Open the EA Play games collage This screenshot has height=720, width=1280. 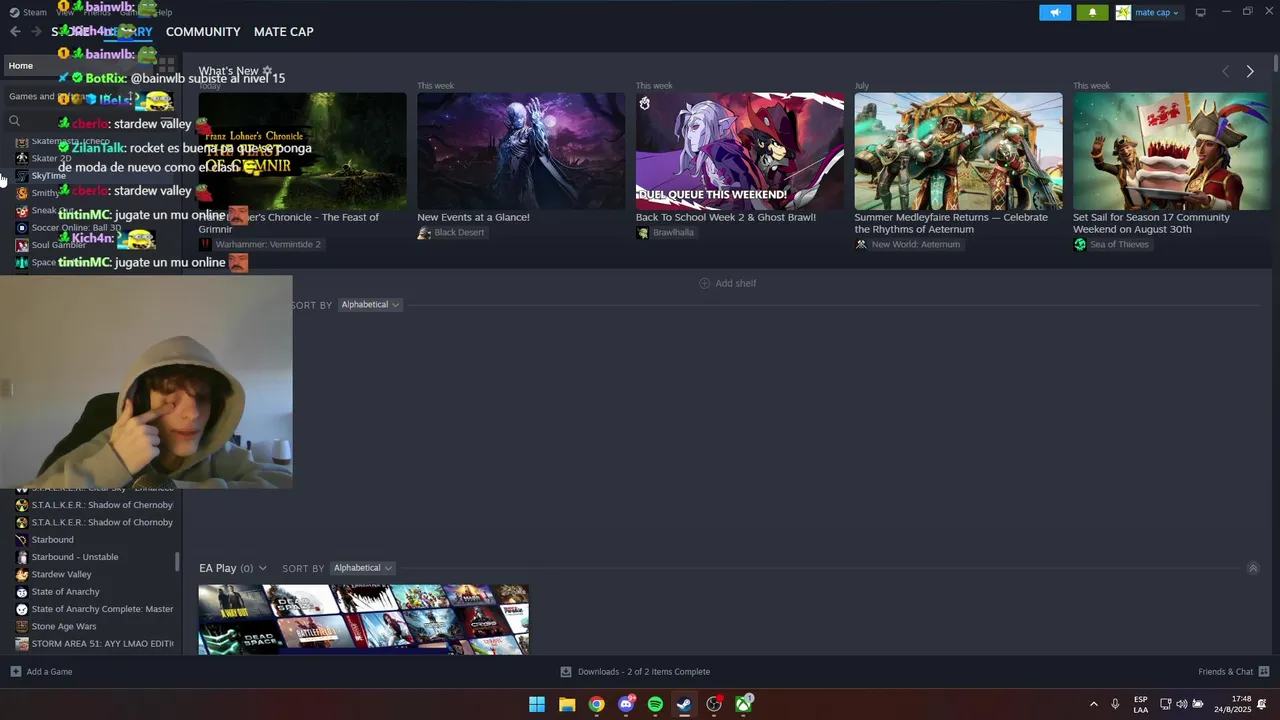(363, 620)
